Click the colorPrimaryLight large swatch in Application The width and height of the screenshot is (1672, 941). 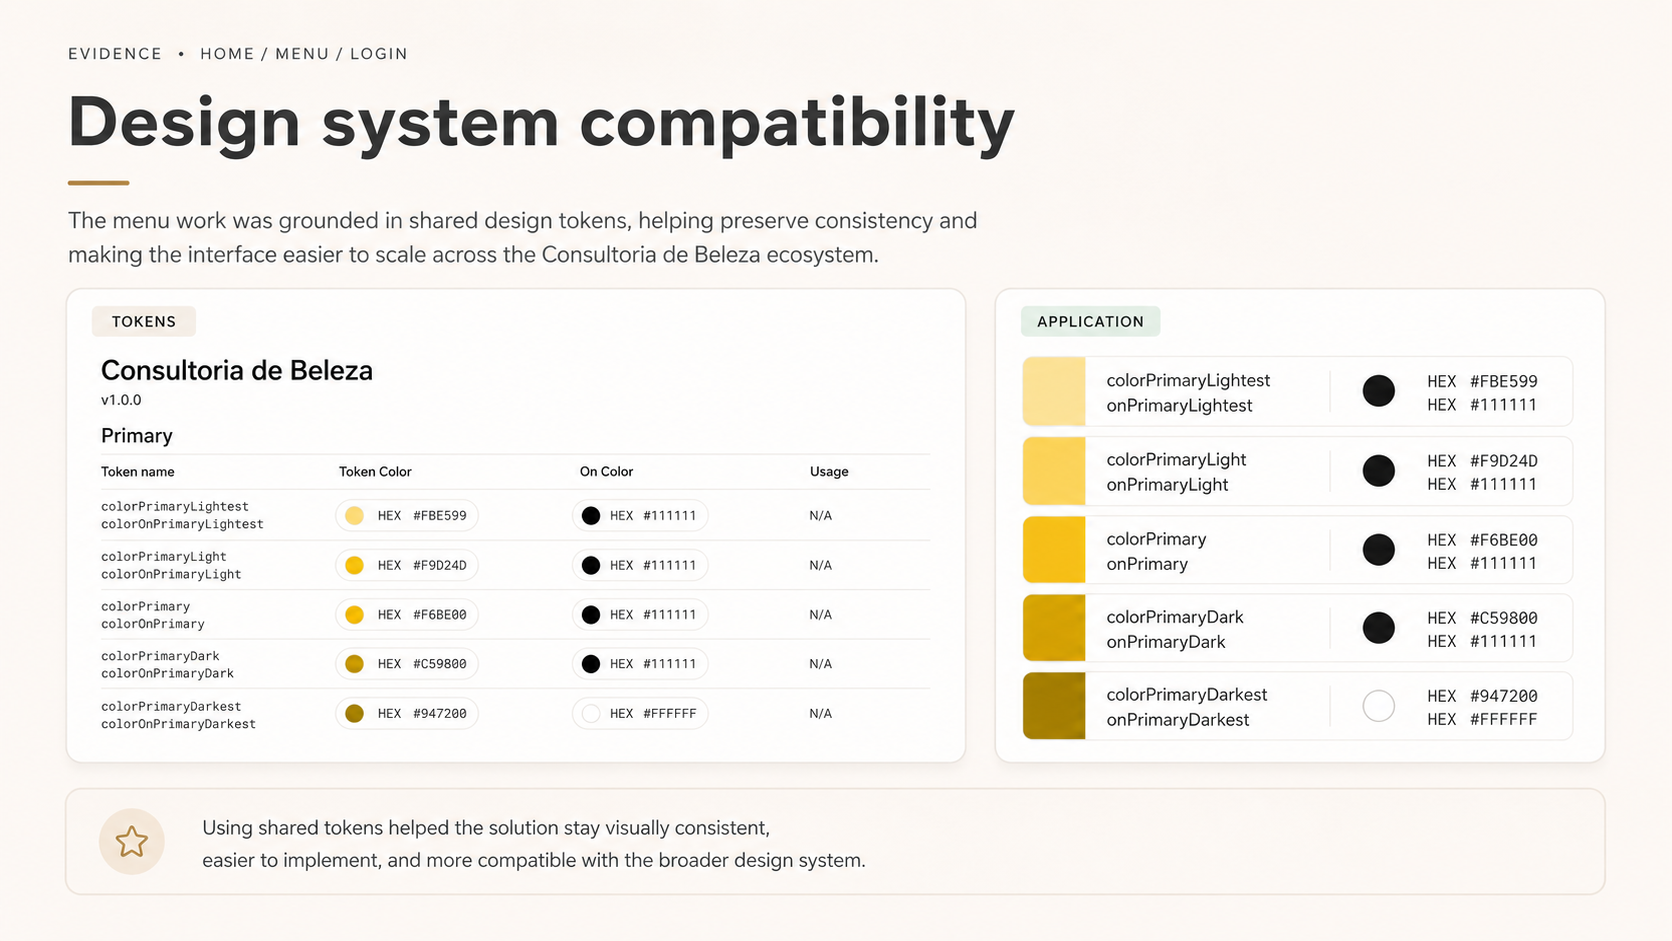coord(1054,471)
